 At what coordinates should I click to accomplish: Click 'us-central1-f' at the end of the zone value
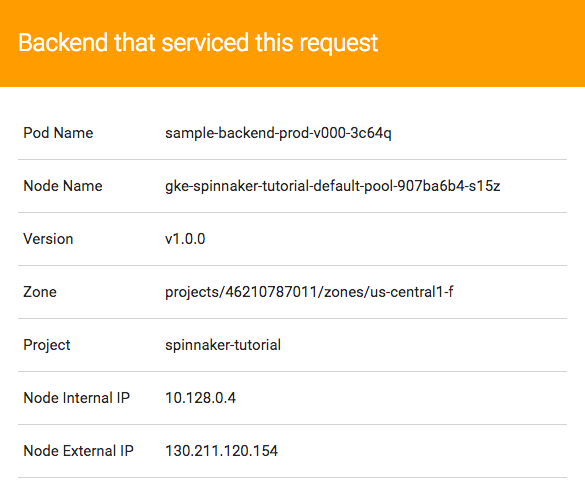[412, 292]
